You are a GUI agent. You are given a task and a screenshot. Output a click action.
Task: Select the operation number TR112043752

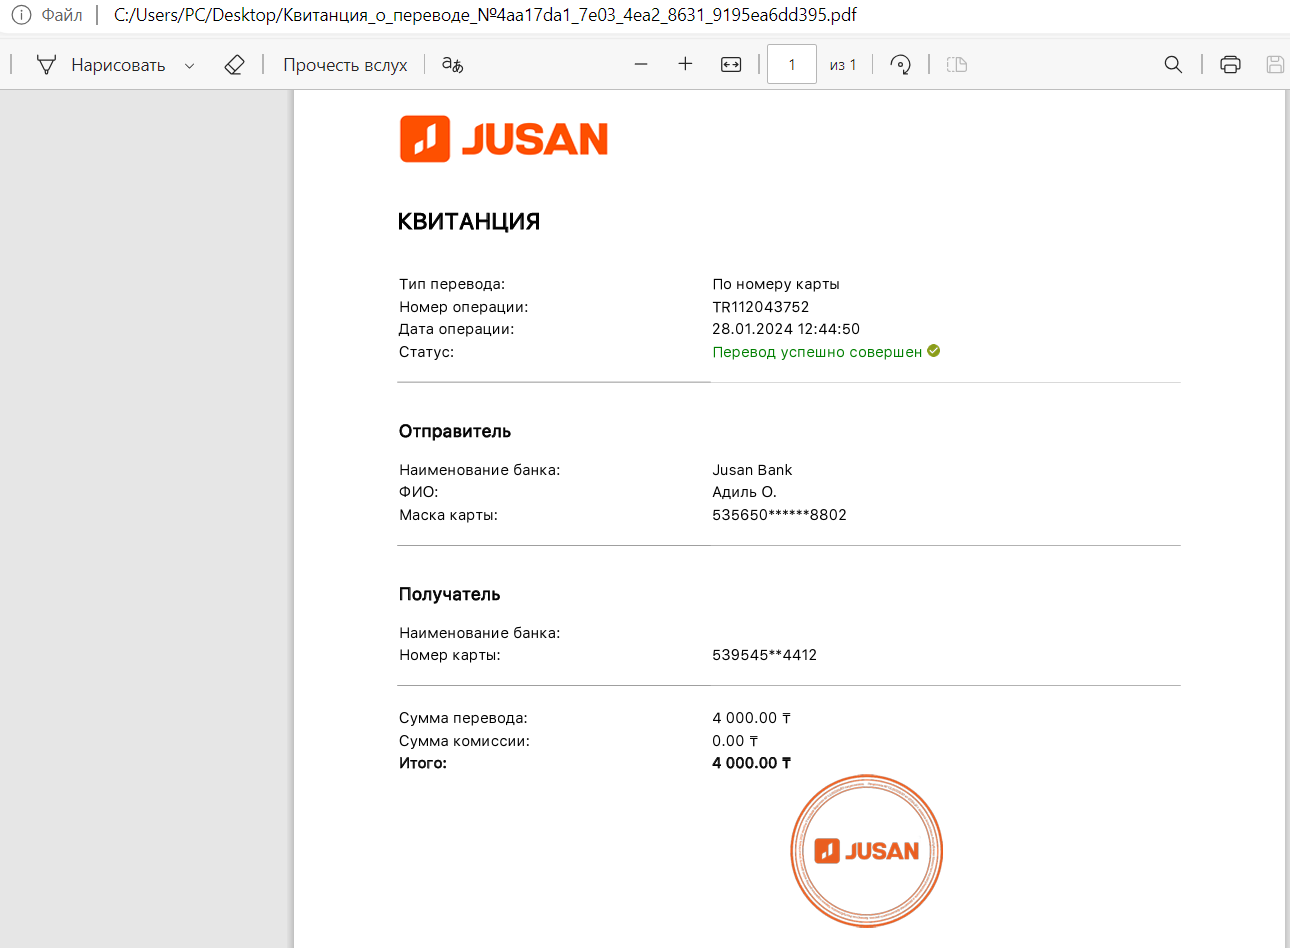point(761,307)
